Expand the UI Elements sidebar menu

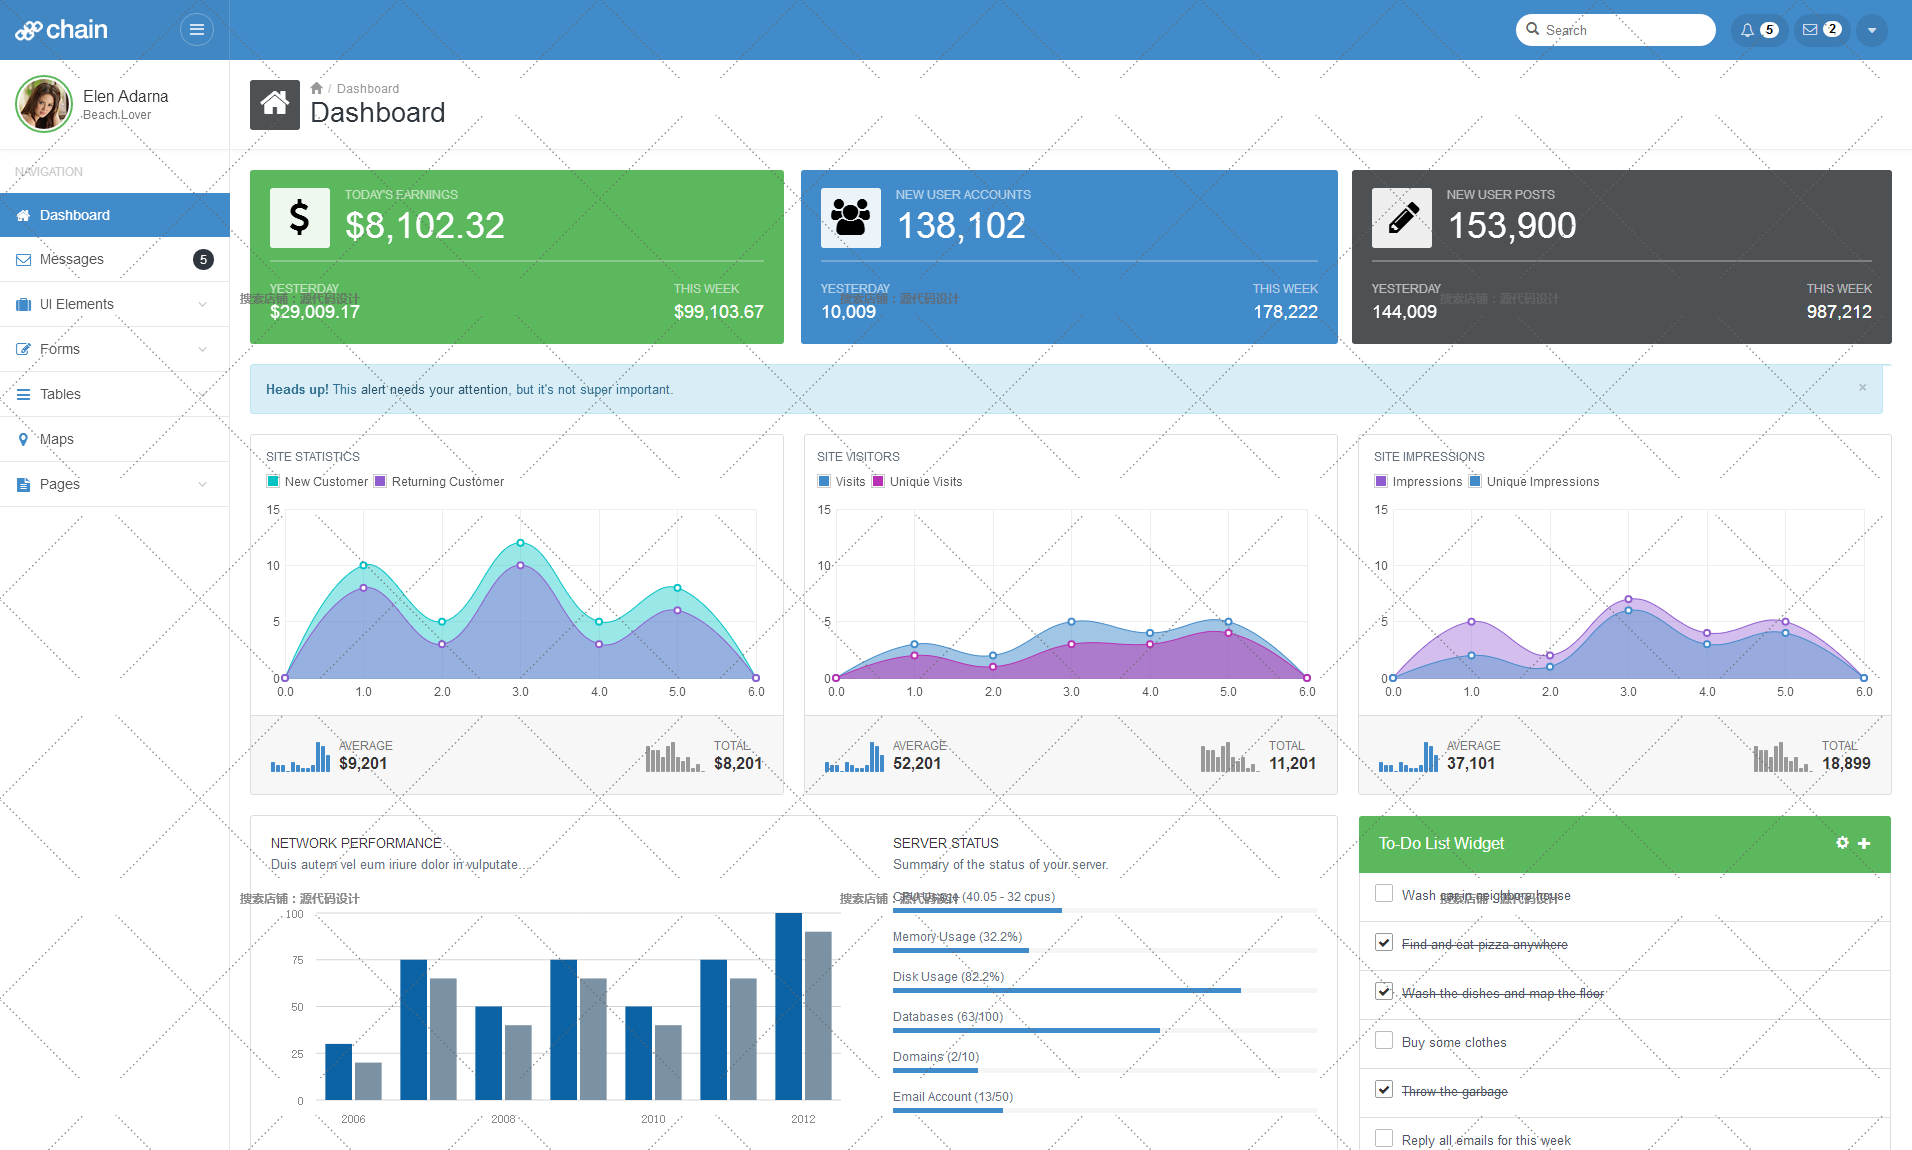pyautogui.click(x=115, y=304)
